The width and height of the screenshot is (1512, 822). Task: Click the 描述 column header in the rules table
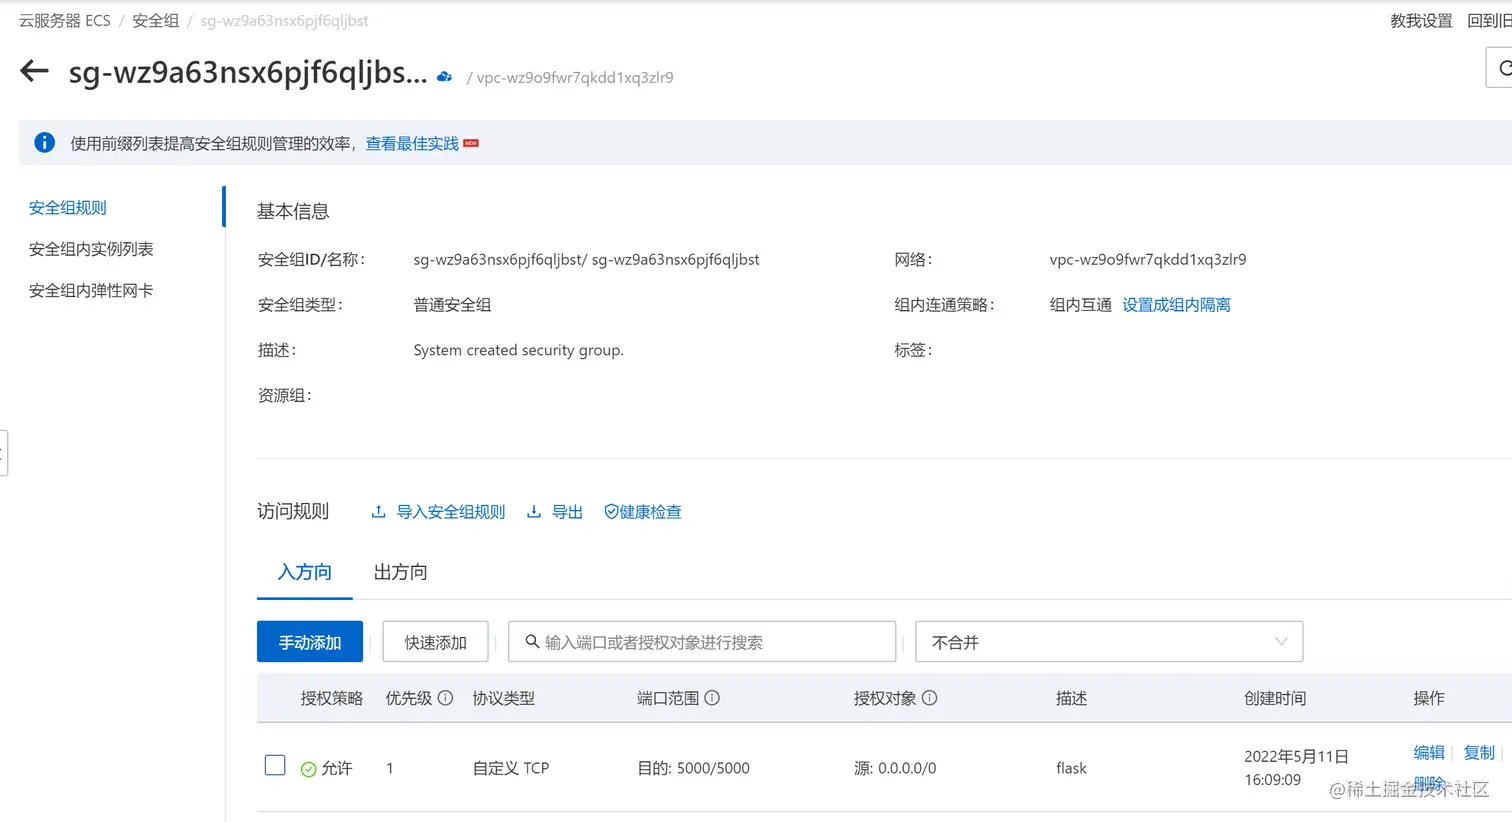(x=1071, y=698)
